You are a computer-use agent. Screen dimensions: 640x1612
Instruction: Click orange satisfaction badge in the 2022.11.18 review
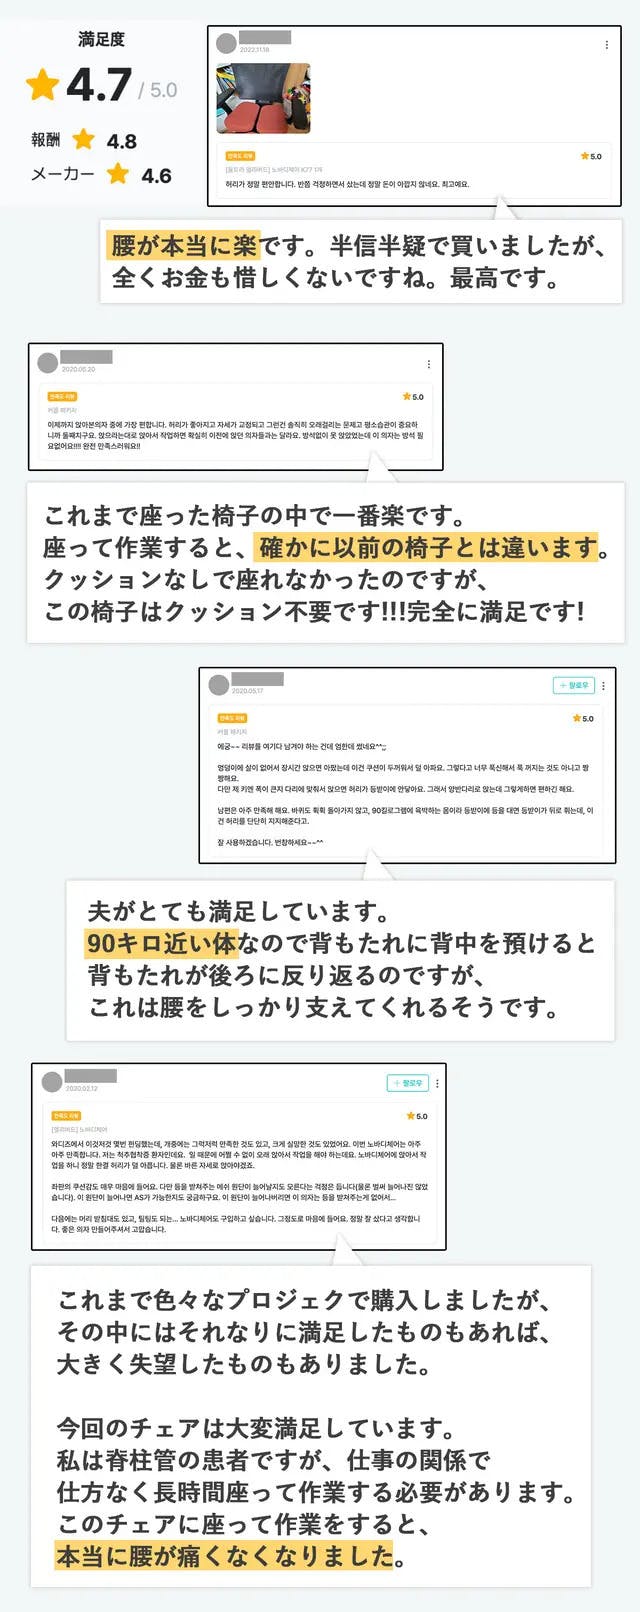click(x=240, y=156)
